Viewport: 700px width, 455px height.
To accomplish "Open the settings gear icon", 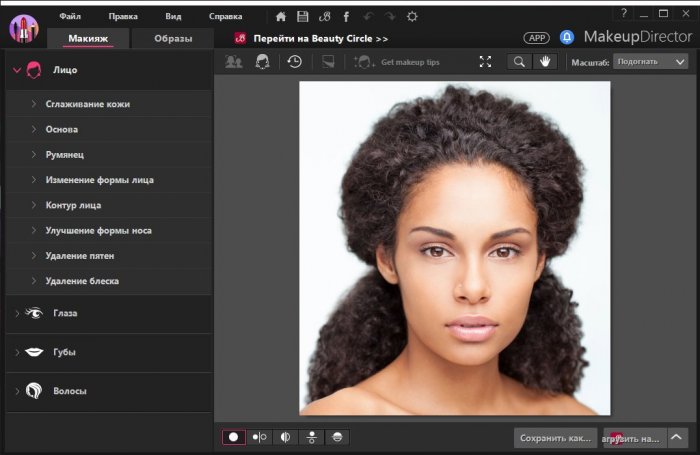I will [x=412, y=16].
